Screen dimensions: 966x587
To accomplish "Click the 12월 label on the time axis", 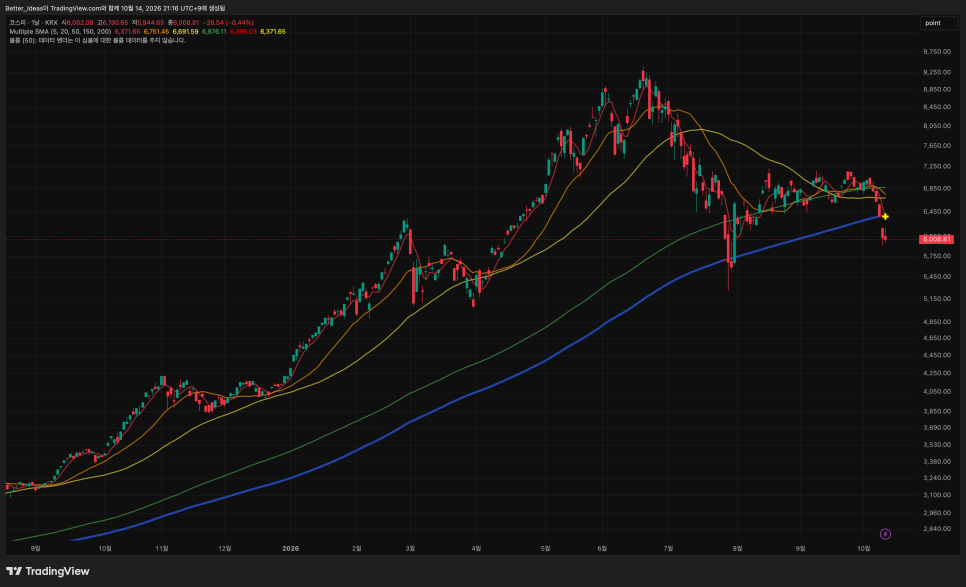I will pyautogui.click(x=225, y=548).
